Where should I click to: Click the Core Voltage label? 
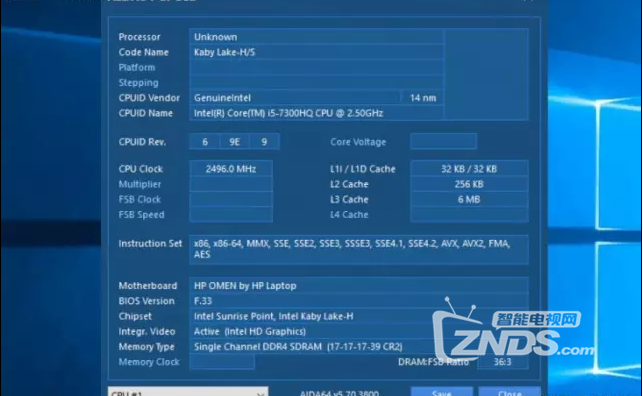point(358,142)
